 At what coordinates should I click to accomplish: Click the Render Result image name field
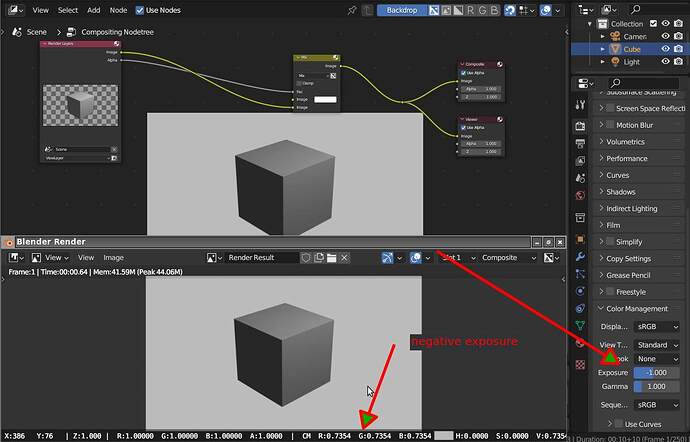(262, 258)
